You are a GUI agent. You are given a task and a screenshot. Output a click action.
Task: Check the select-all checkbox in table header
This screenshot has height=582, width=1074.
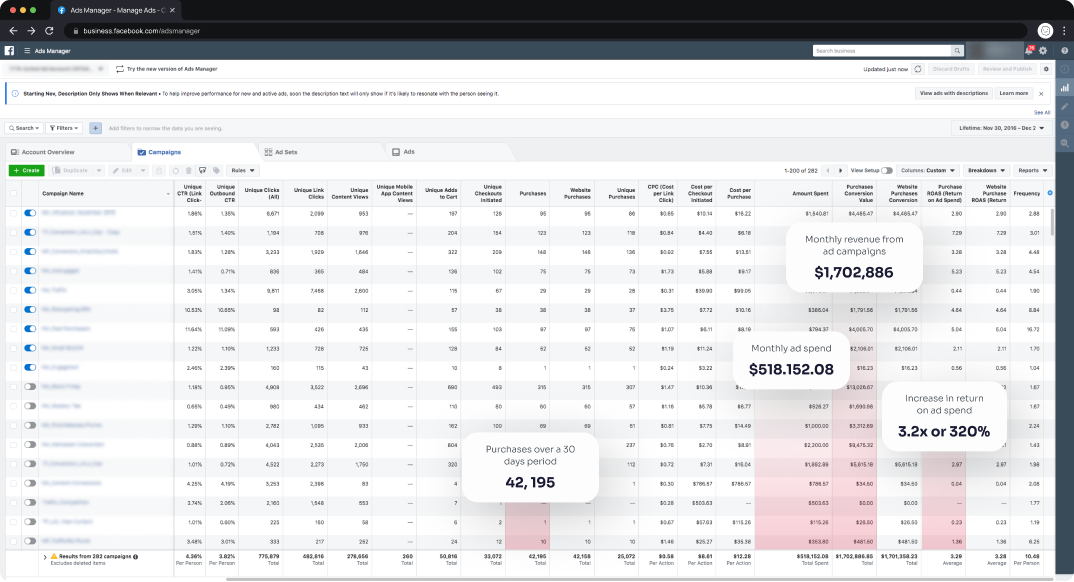tap(14, 193)
